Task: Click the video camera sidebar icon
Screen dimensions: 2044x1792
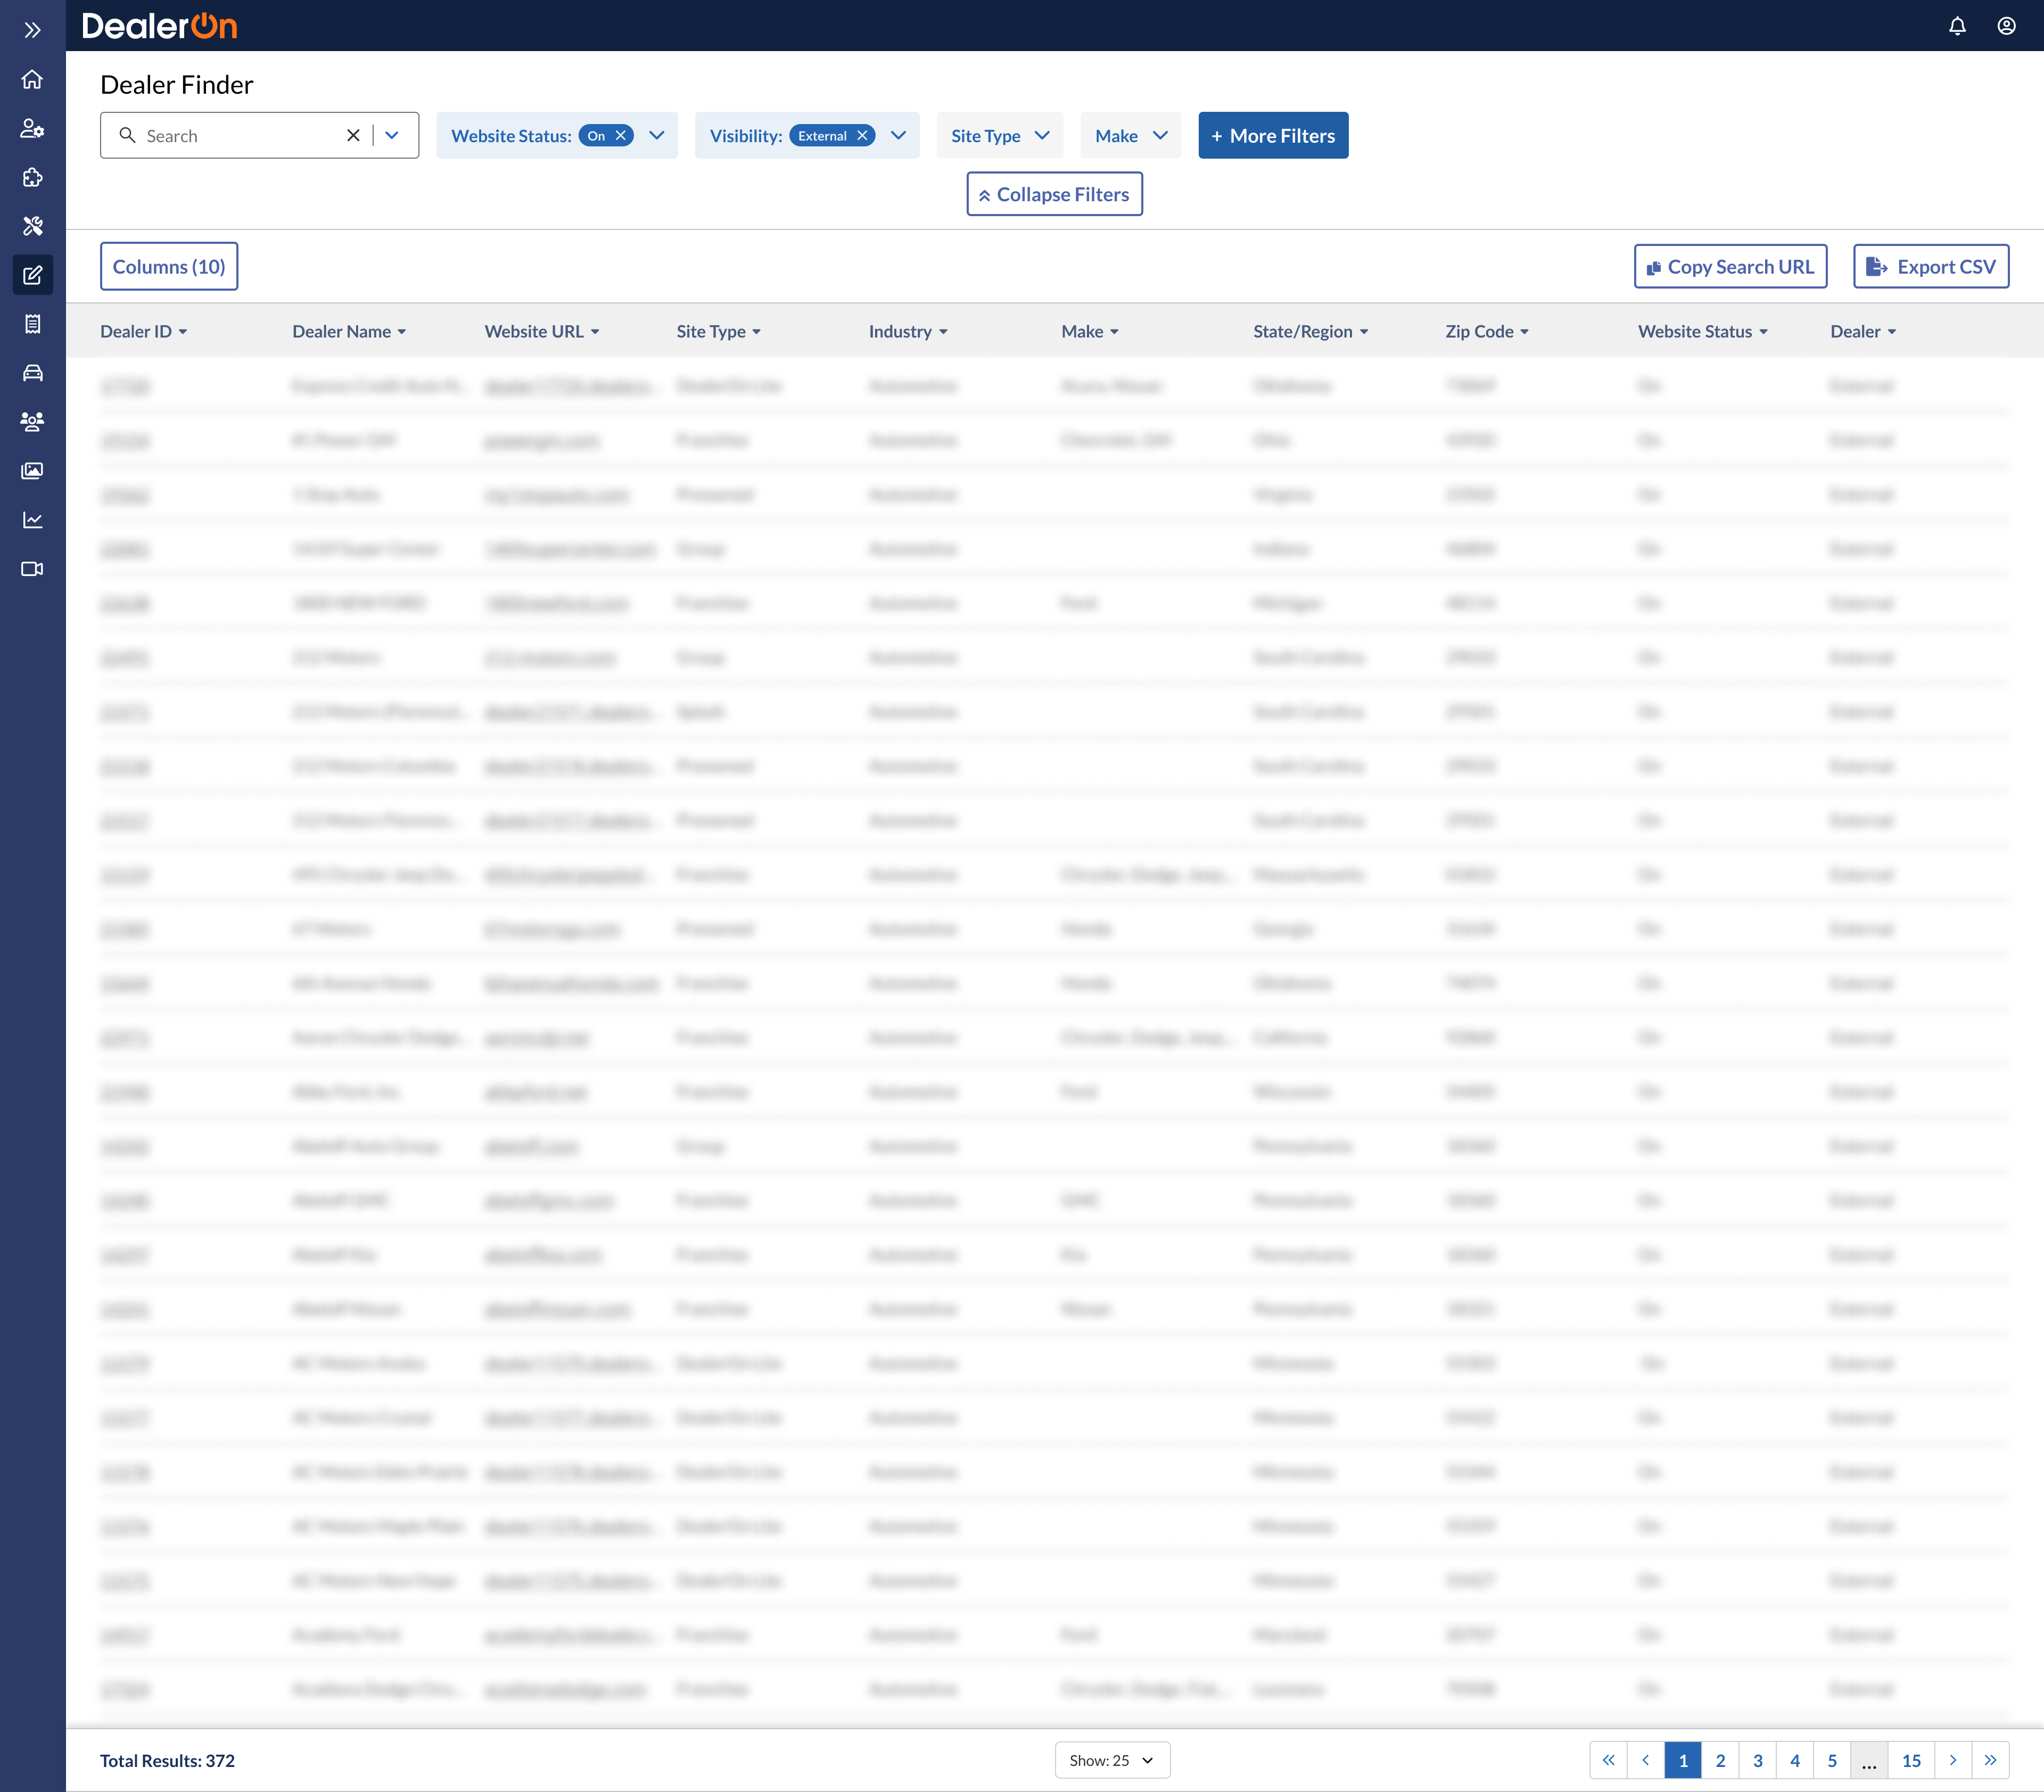Action: click(32, 569)
